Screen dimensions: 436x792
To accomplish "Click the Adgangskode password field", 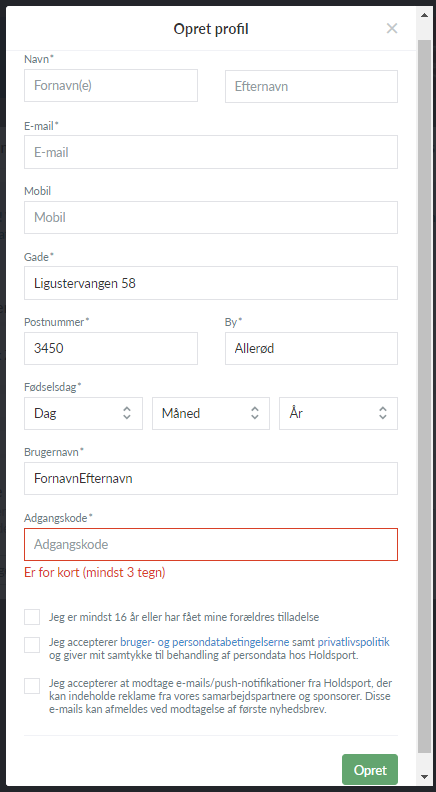I will [211, 544].
